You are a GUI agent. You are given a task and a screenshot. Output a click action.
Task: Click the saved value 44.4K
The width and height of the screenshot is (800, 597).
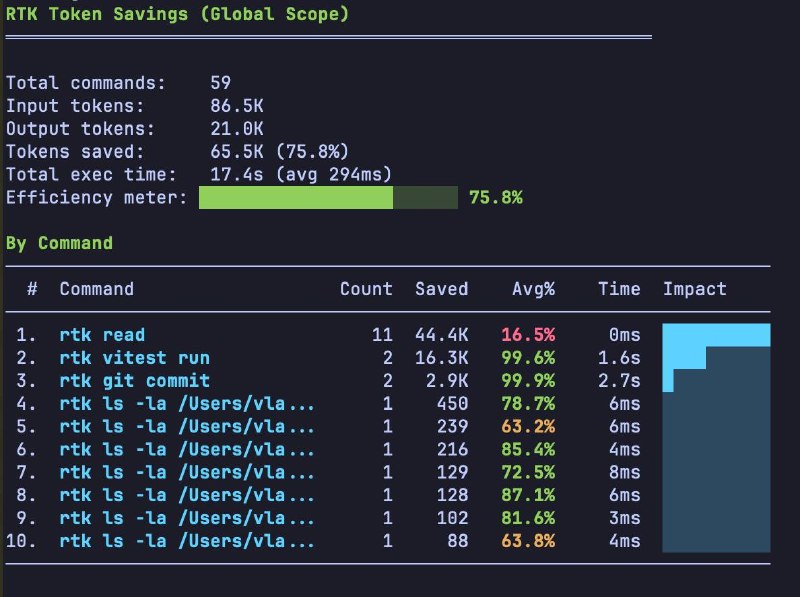click(442, 335)
